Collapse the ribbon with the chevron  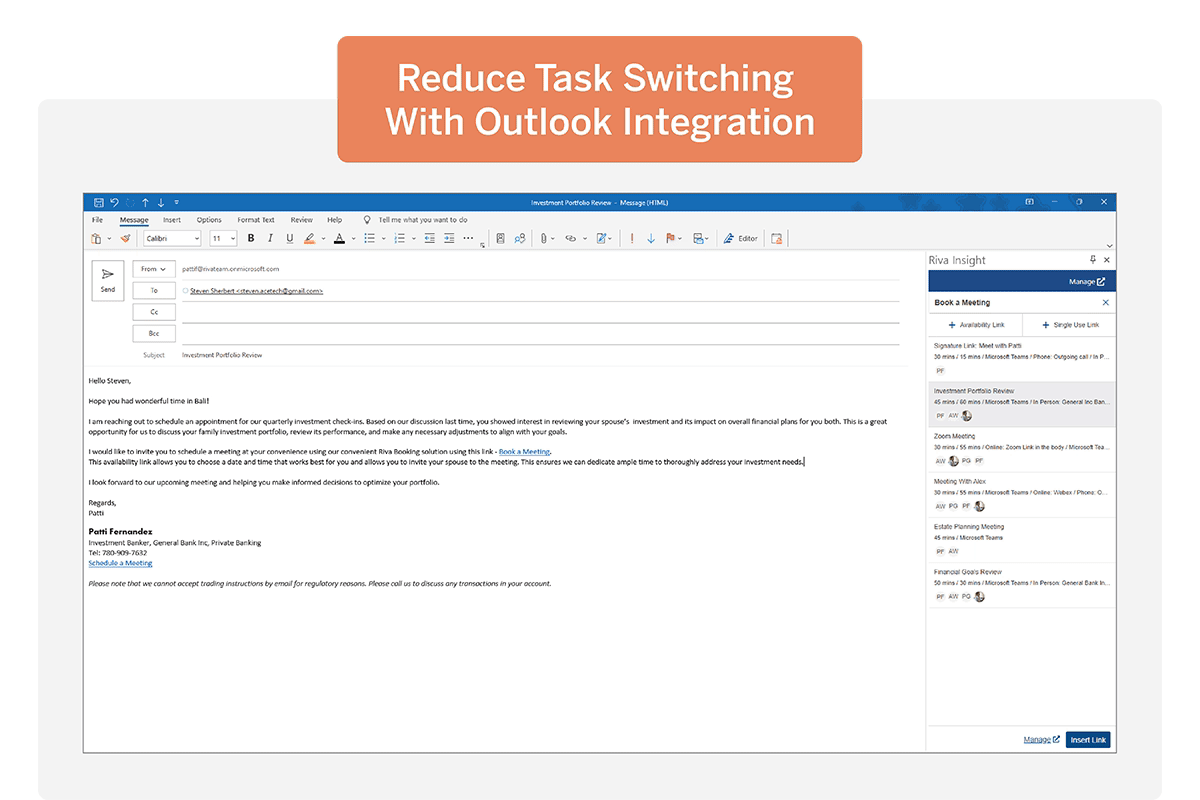pyautogui.click(x=1109, y=246)
